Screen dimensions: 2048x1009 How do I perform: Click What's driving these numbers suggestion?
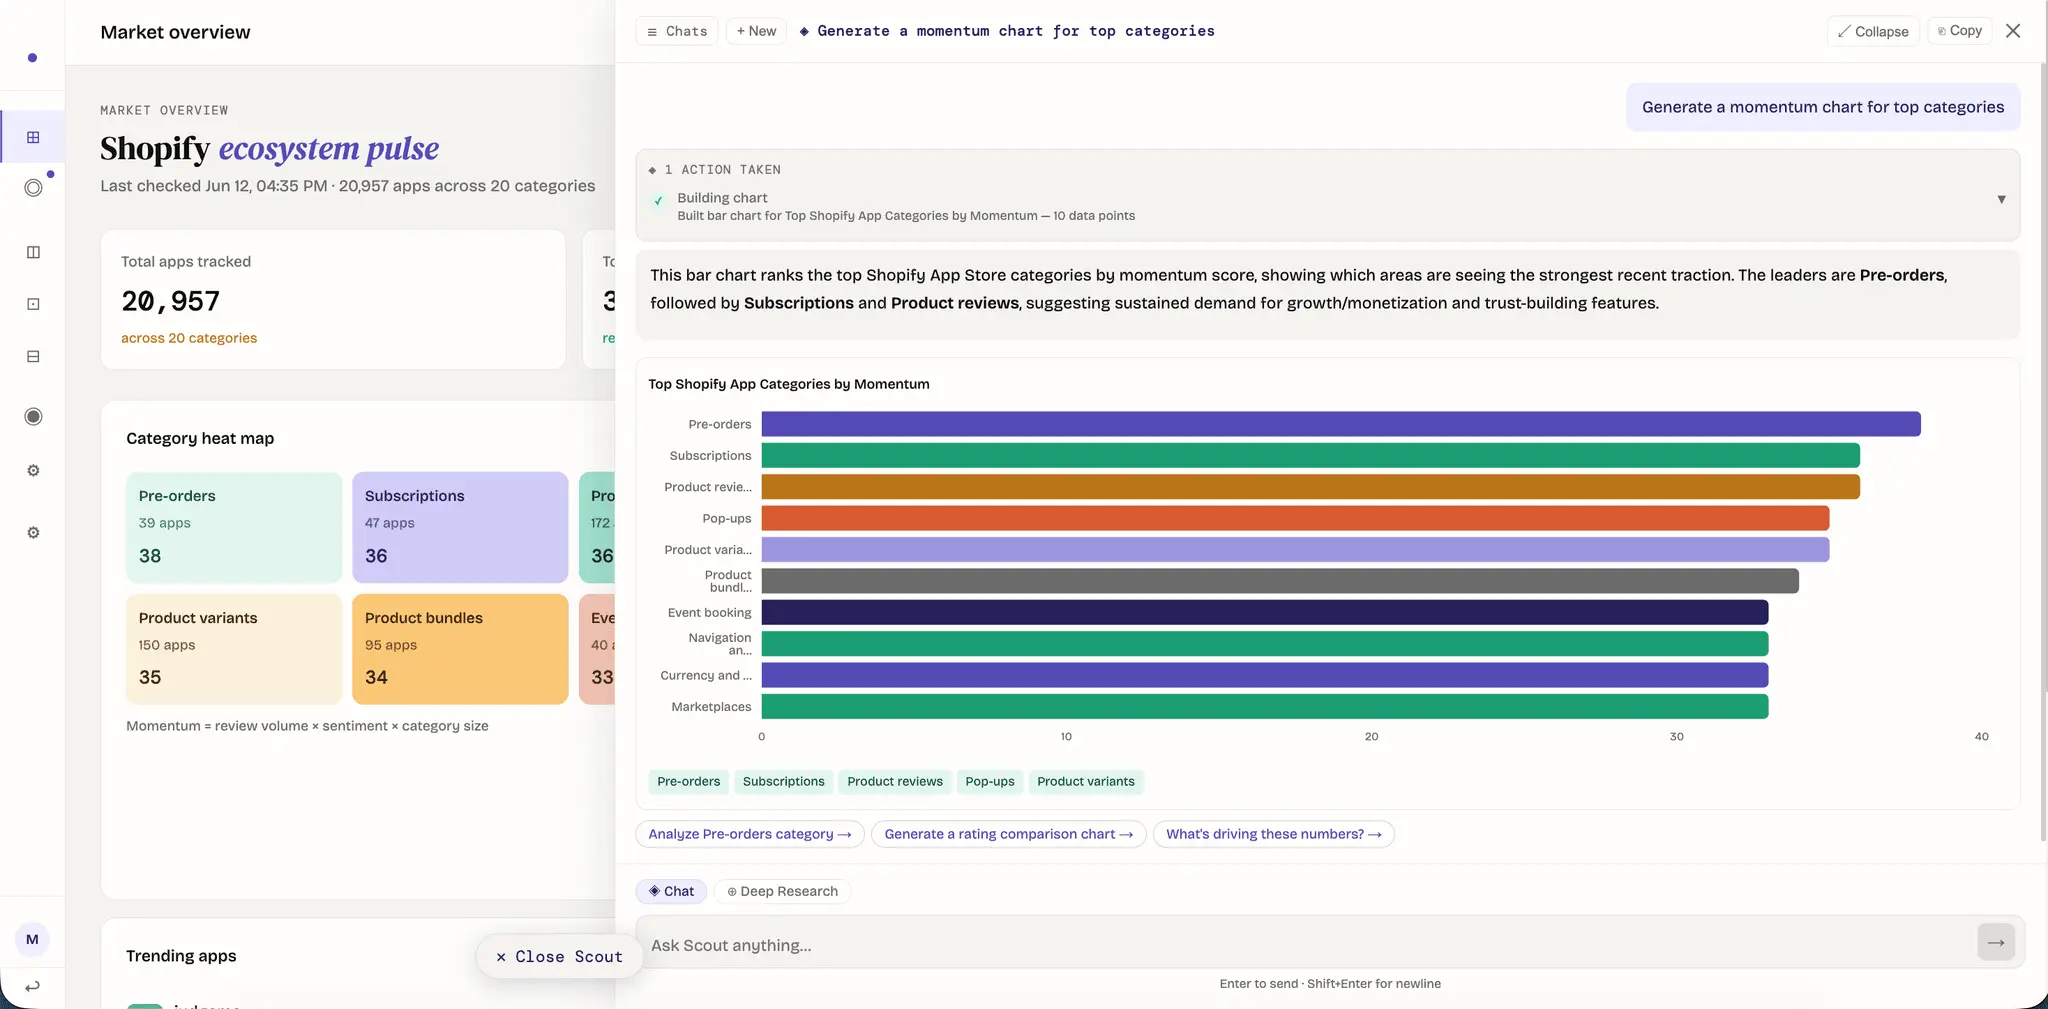click(1273, 834)
